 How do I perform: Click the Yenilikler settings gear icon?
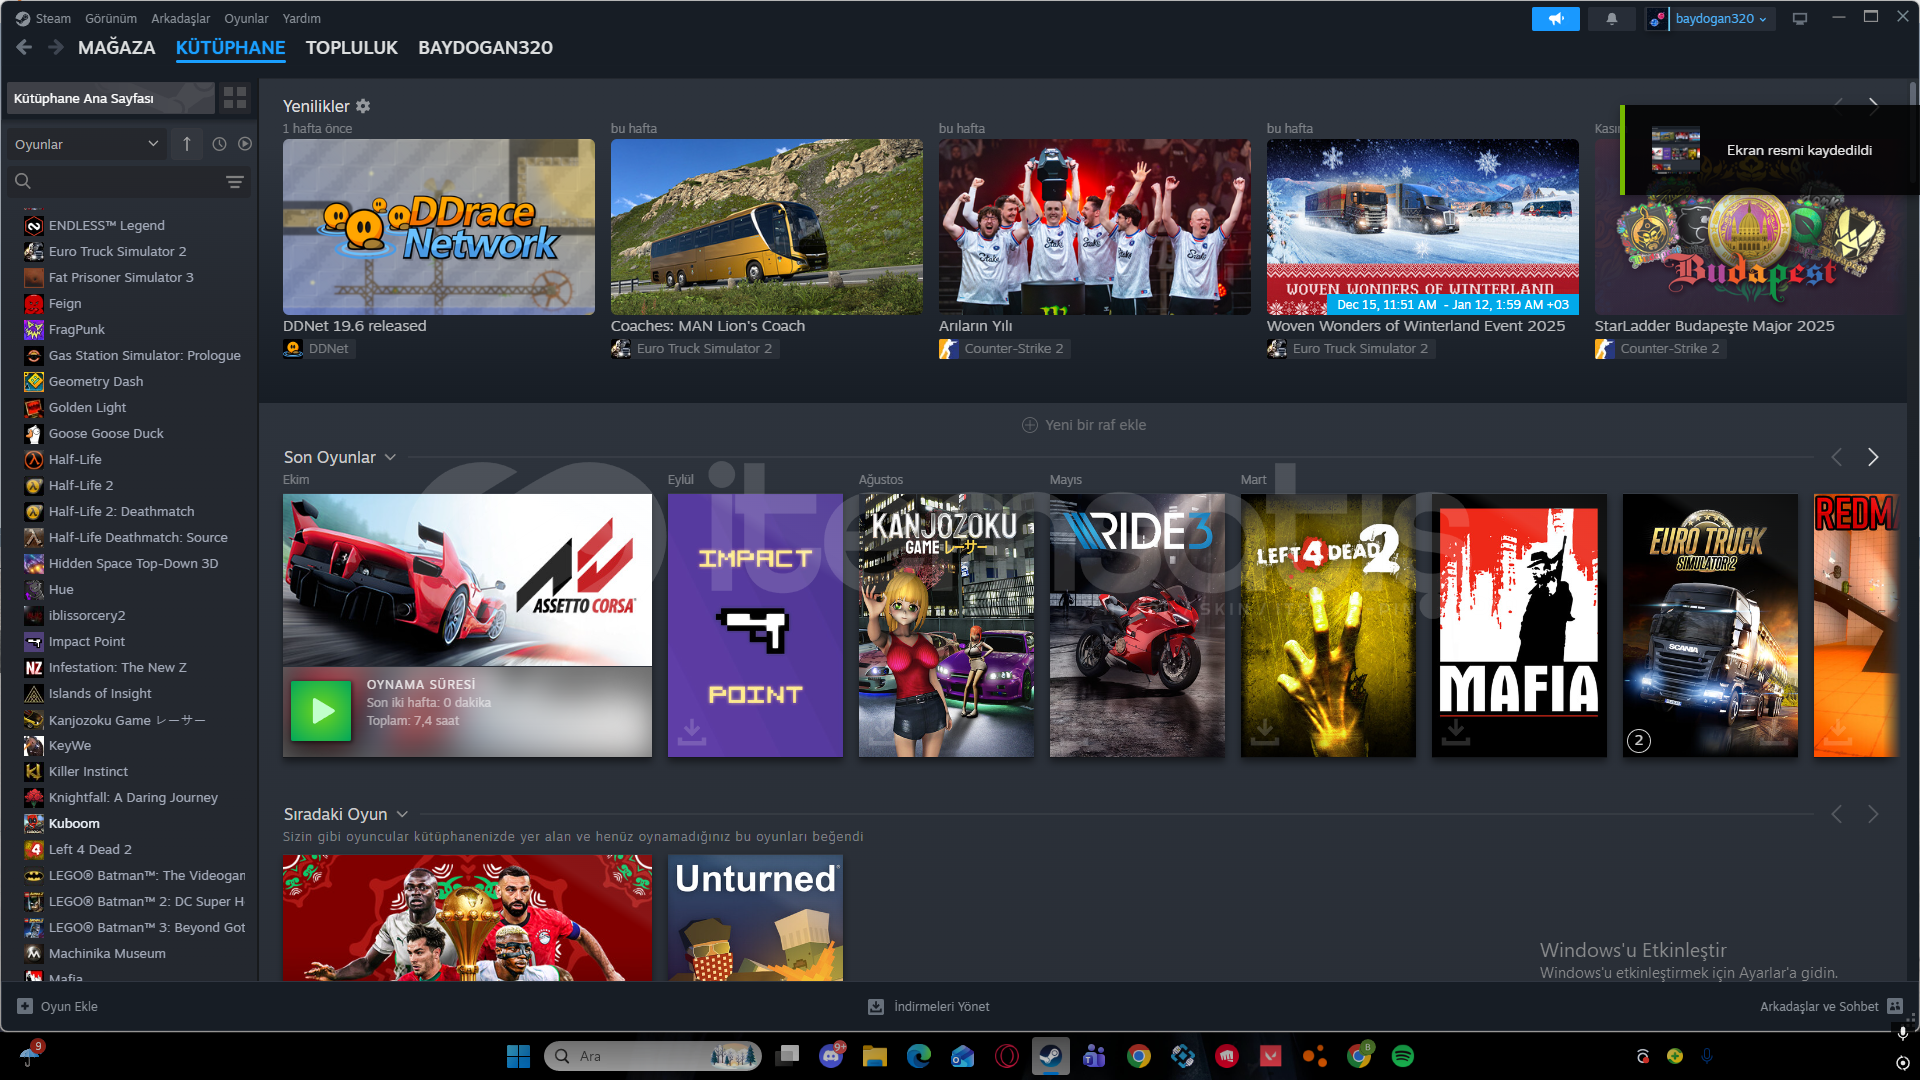click(363, 106)
